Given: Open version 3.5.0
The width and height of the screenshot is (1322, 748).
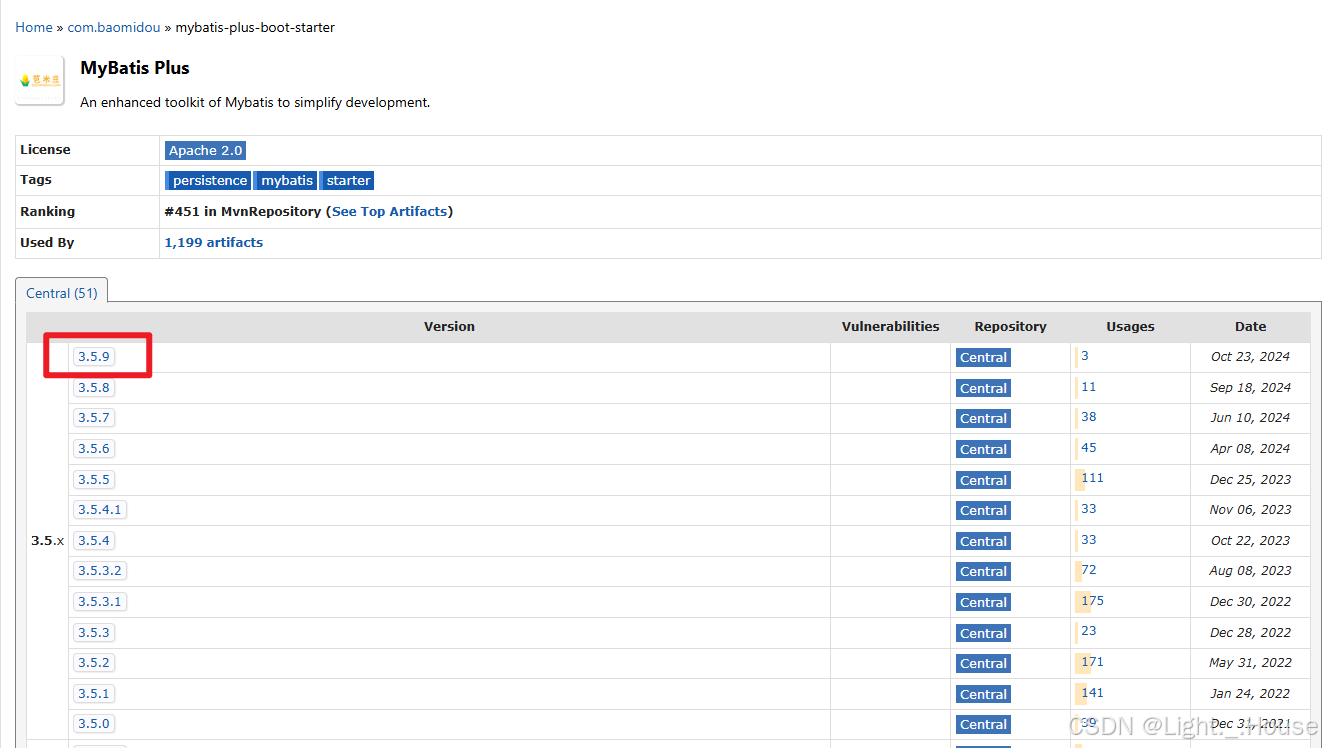Looking at the screenshot, I should 94,724.
